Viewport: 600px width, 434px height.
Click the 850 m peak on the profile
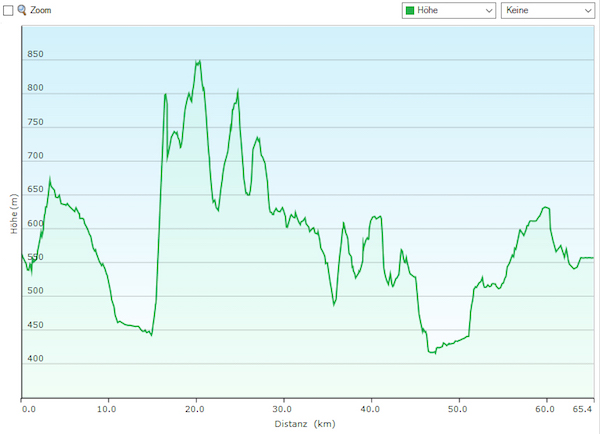pyautogui.click(x=198, y=61)
